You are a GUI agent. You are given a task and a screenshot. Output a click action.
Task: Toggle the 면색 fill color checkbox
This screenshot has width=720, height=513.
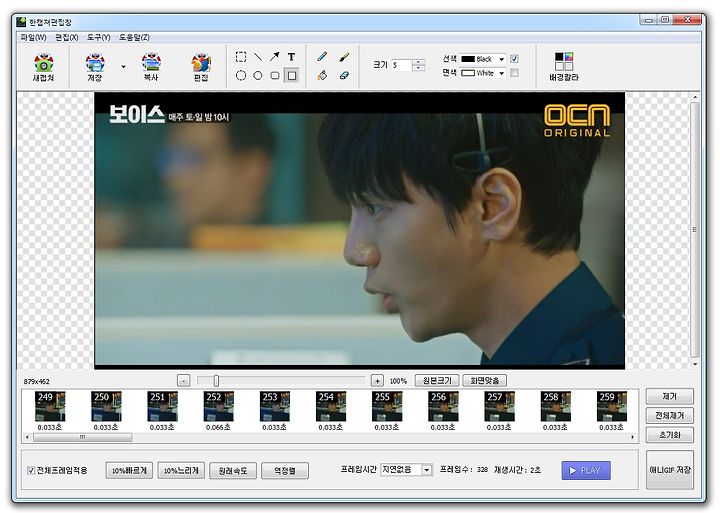click(x=514, y=73)
